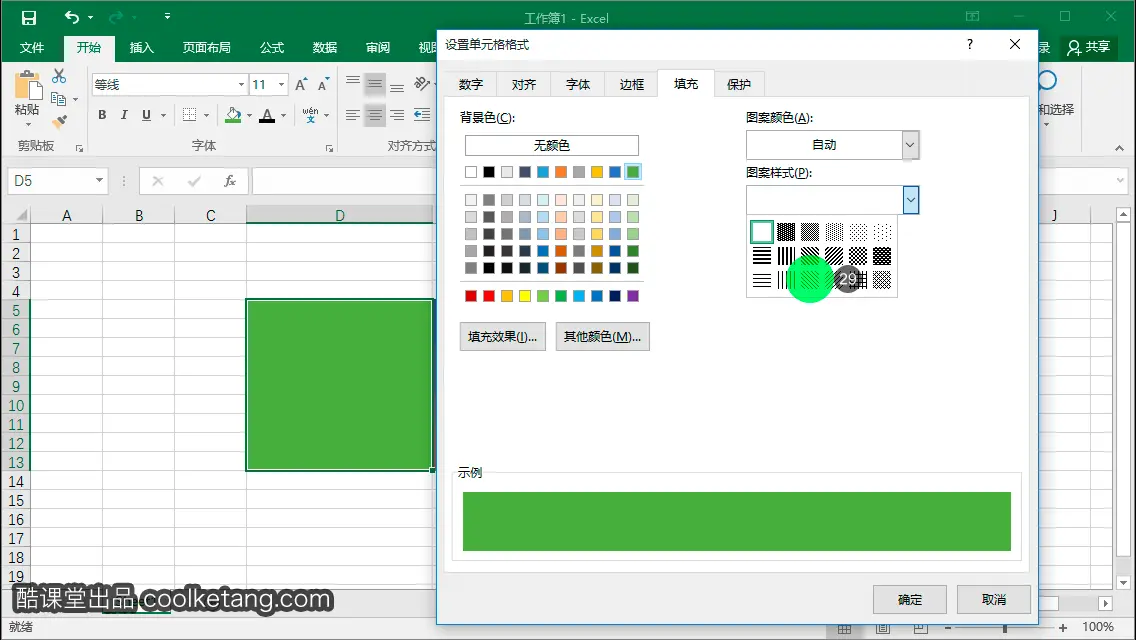The width and height of the screenshot is (1136, 640).
Task: Switch to the 插入 ribbon tab
Action: pos(141,48)
